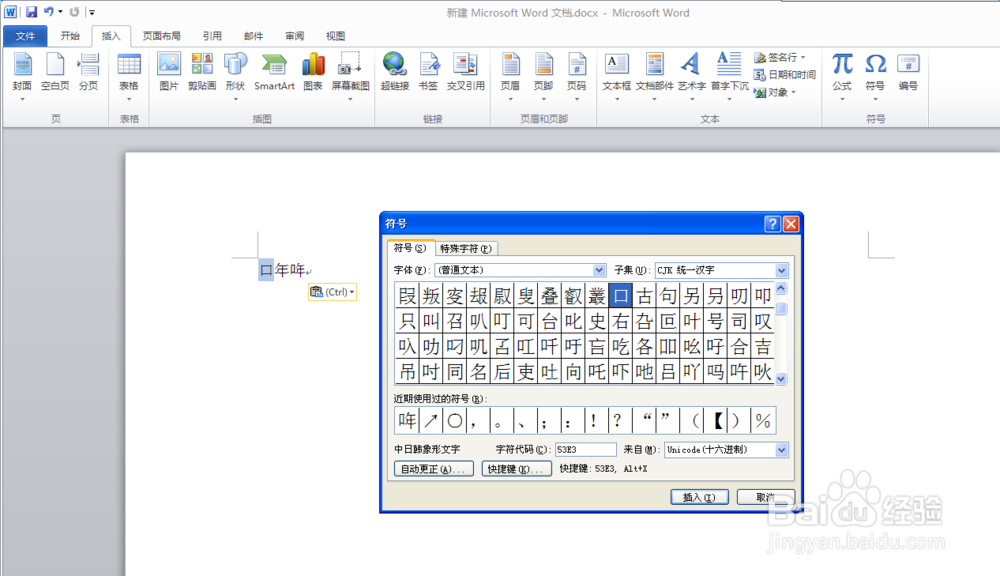
Task: Select the 吃 character in the grid
Action: [621, 346]
